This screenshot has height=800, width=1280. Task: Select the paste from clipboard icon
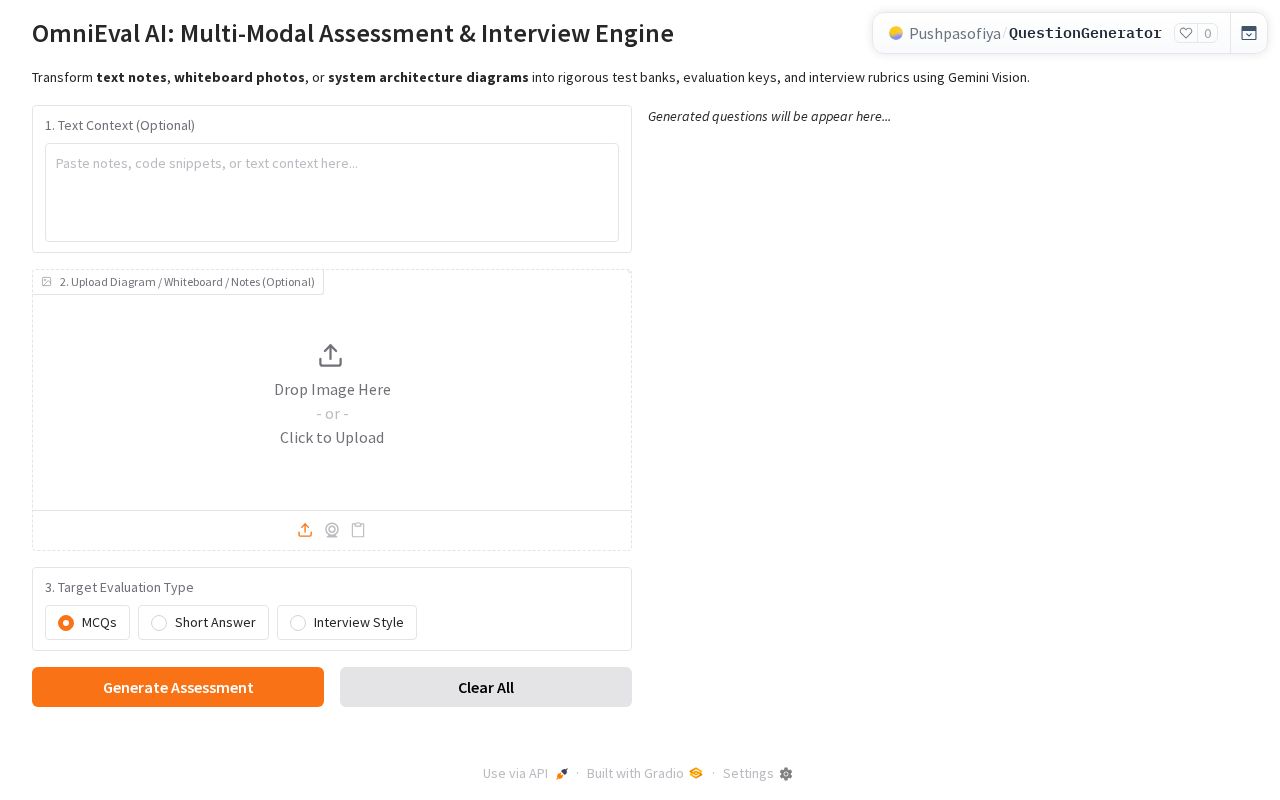tap(358, 530)
